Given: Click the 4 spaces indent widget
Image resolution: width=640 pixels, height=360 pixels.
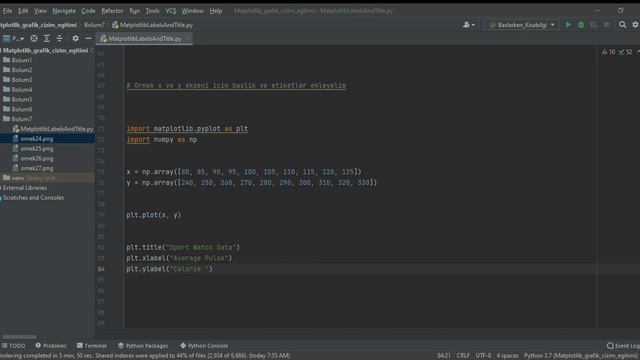Looking at the screenshot, I should pyautogui.click(x=507, y=356).
